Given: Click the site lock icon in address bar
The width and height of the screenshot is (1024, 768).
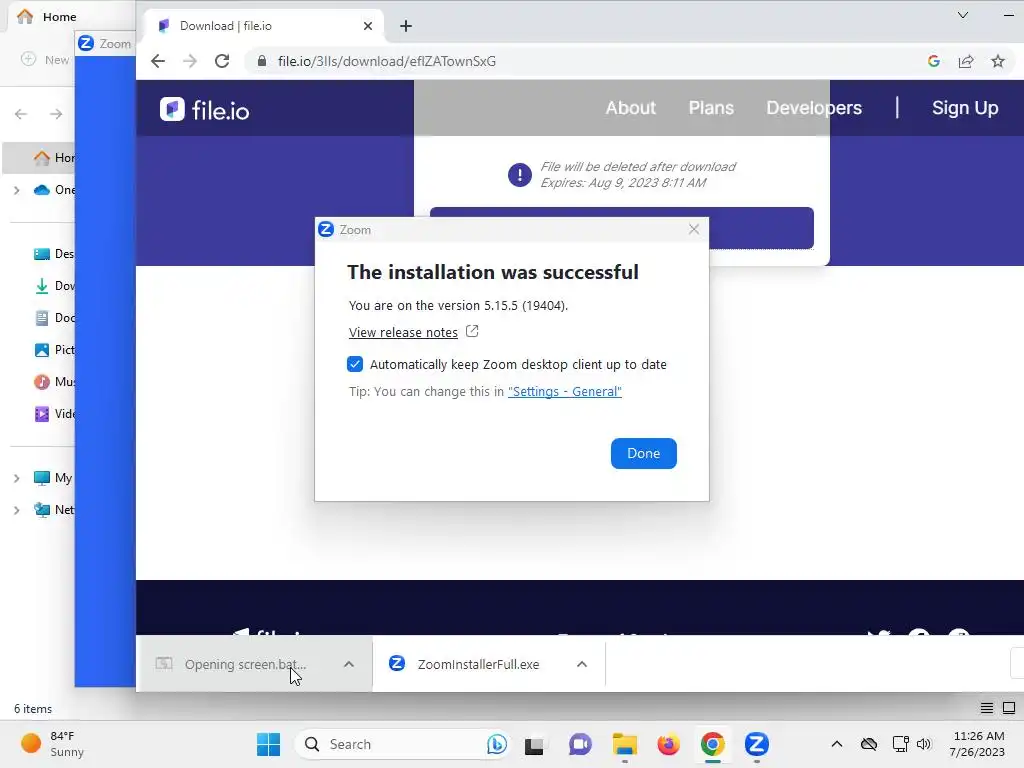Looking at the screenshot, I should 262,61.
